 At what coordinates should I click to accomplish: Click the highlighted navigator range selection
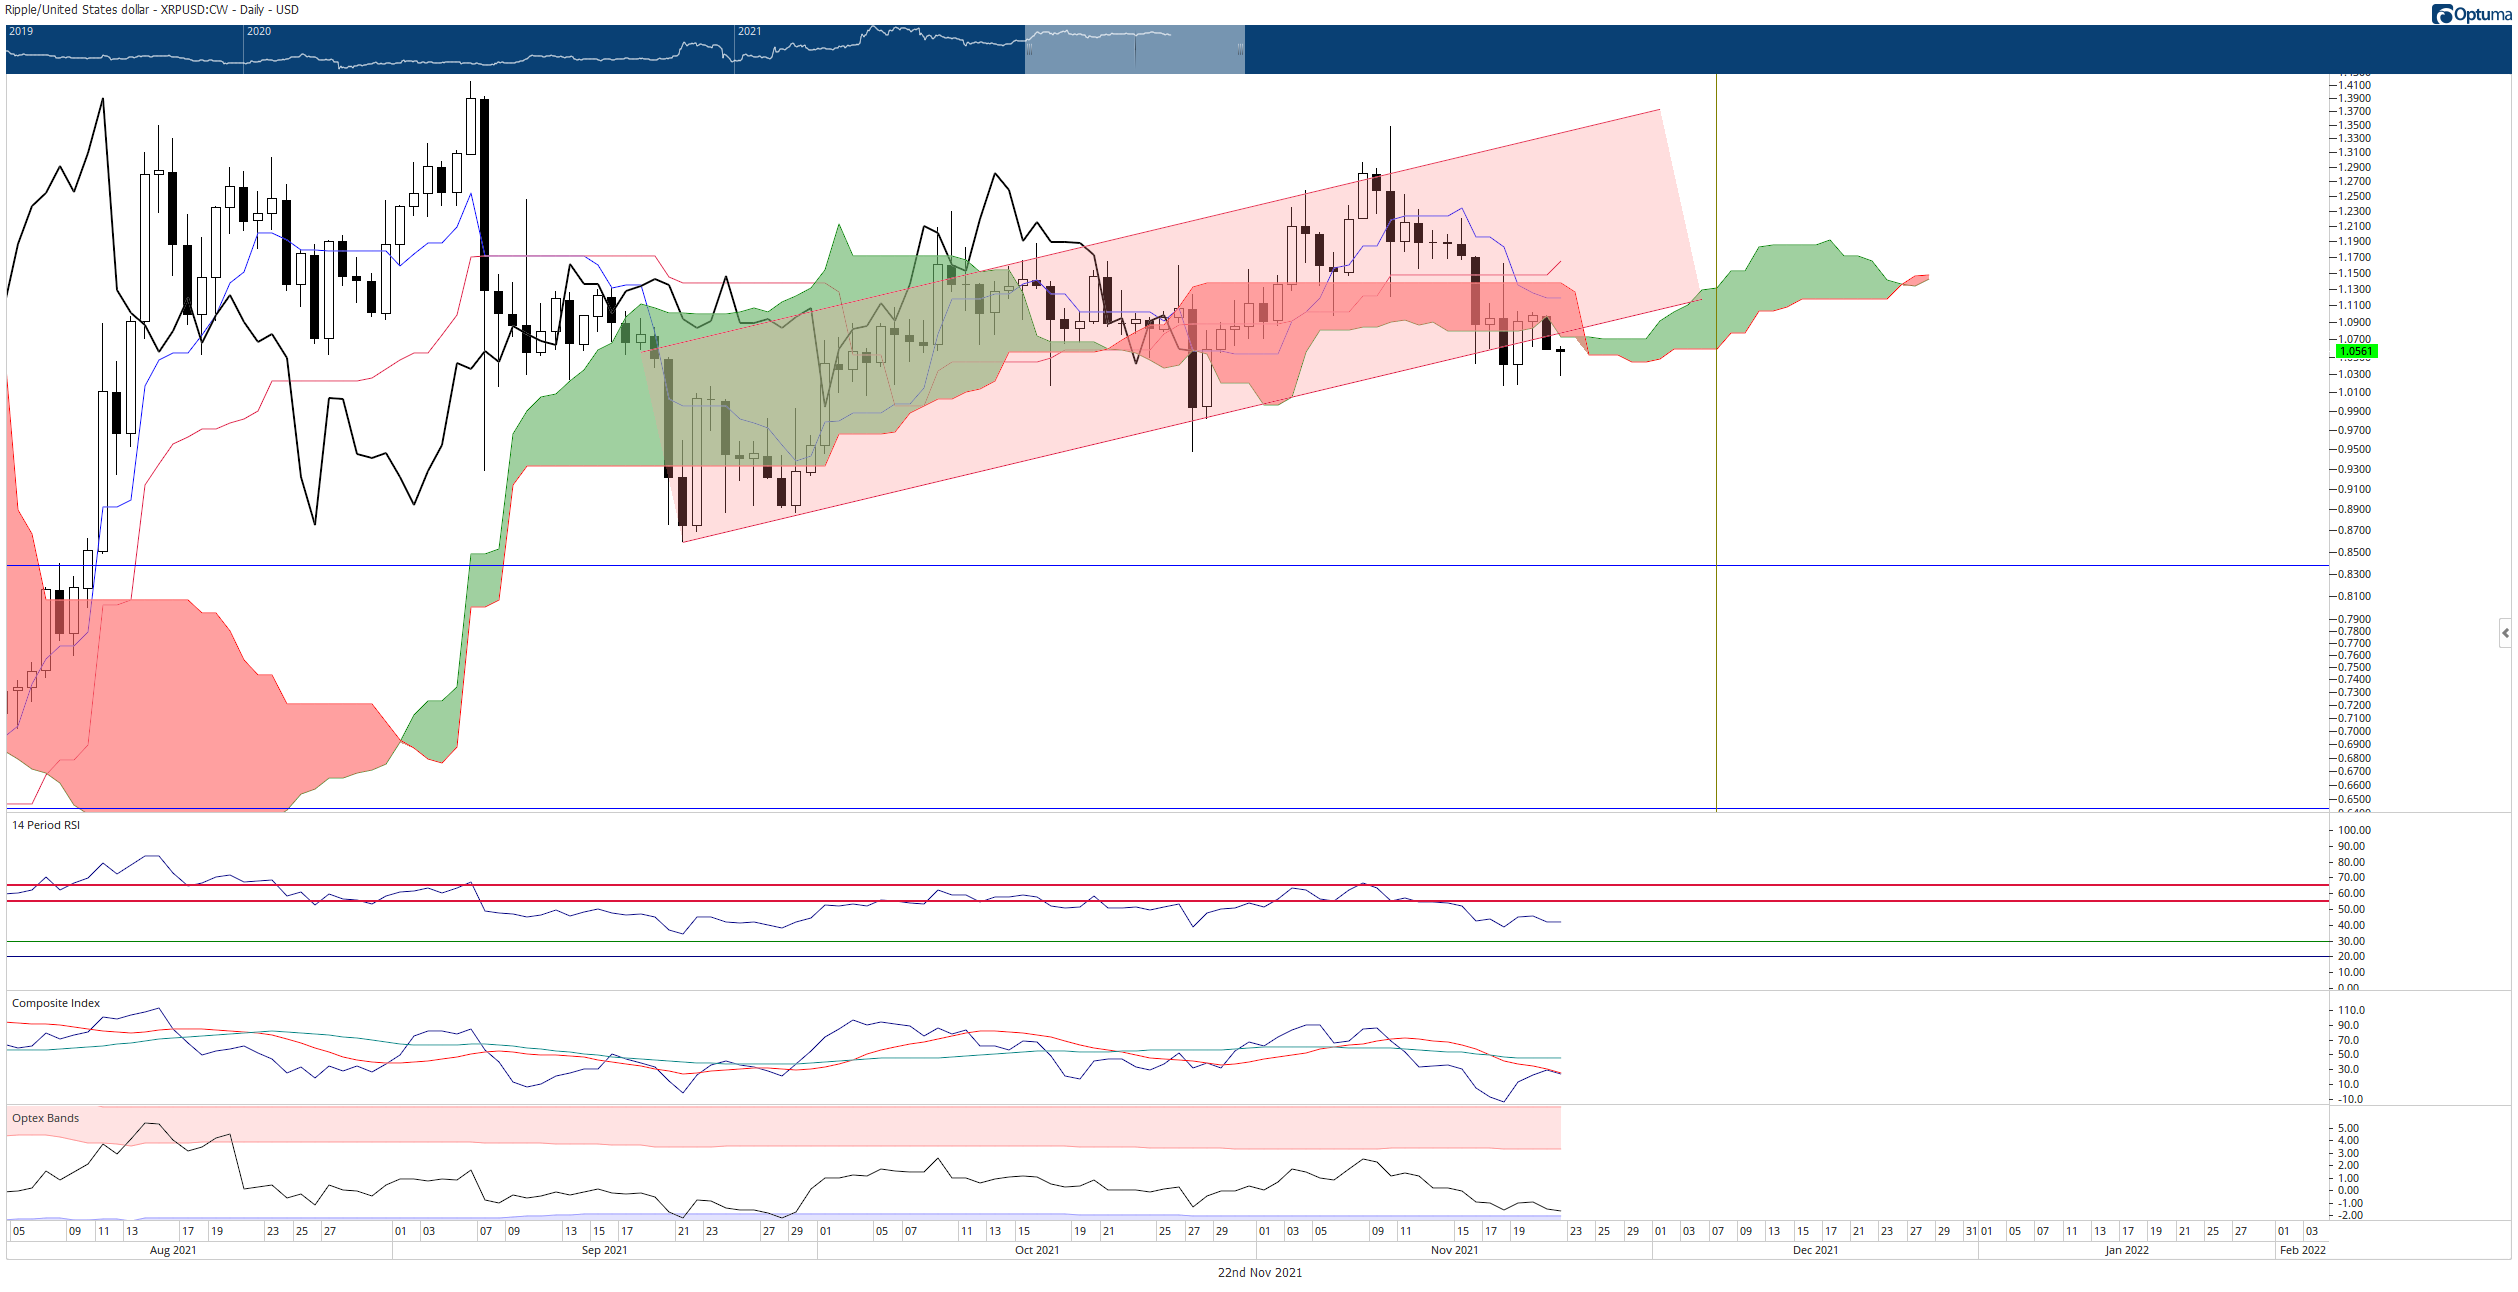tap(1135, 49)
